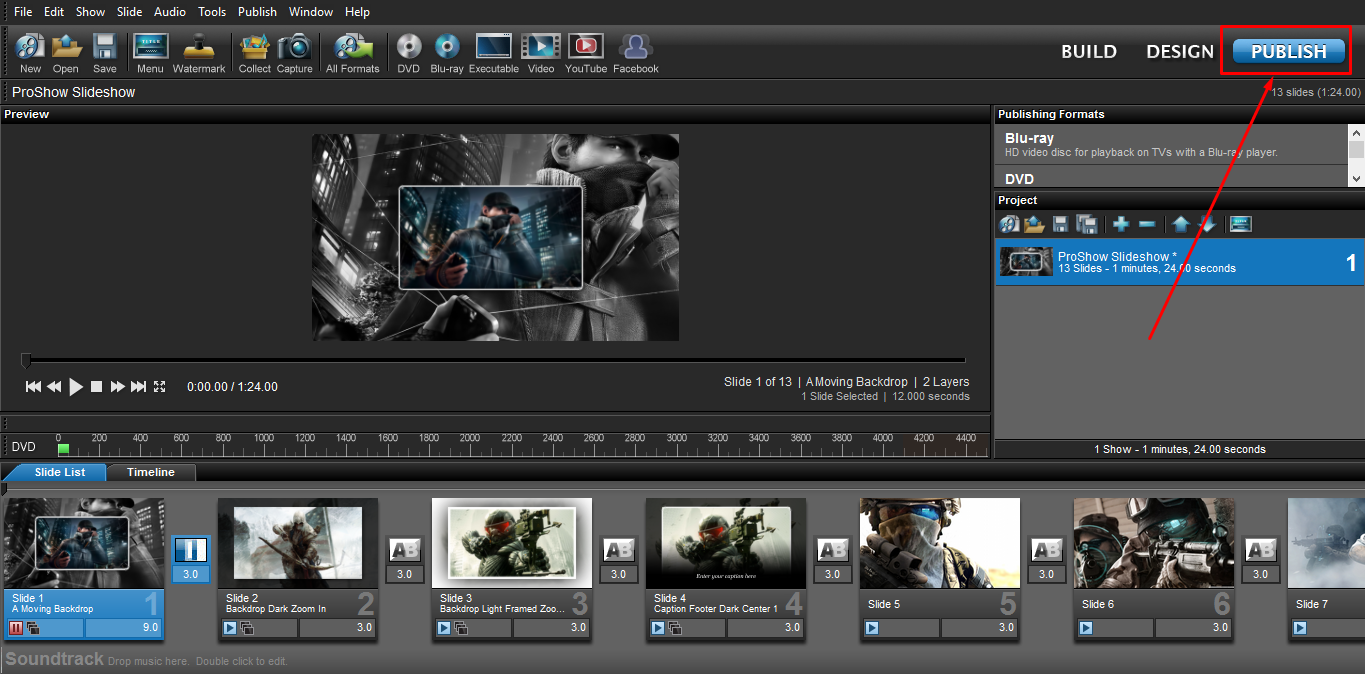Stop the preview playback
This screenshot has width=1365, height=674.
97,387
